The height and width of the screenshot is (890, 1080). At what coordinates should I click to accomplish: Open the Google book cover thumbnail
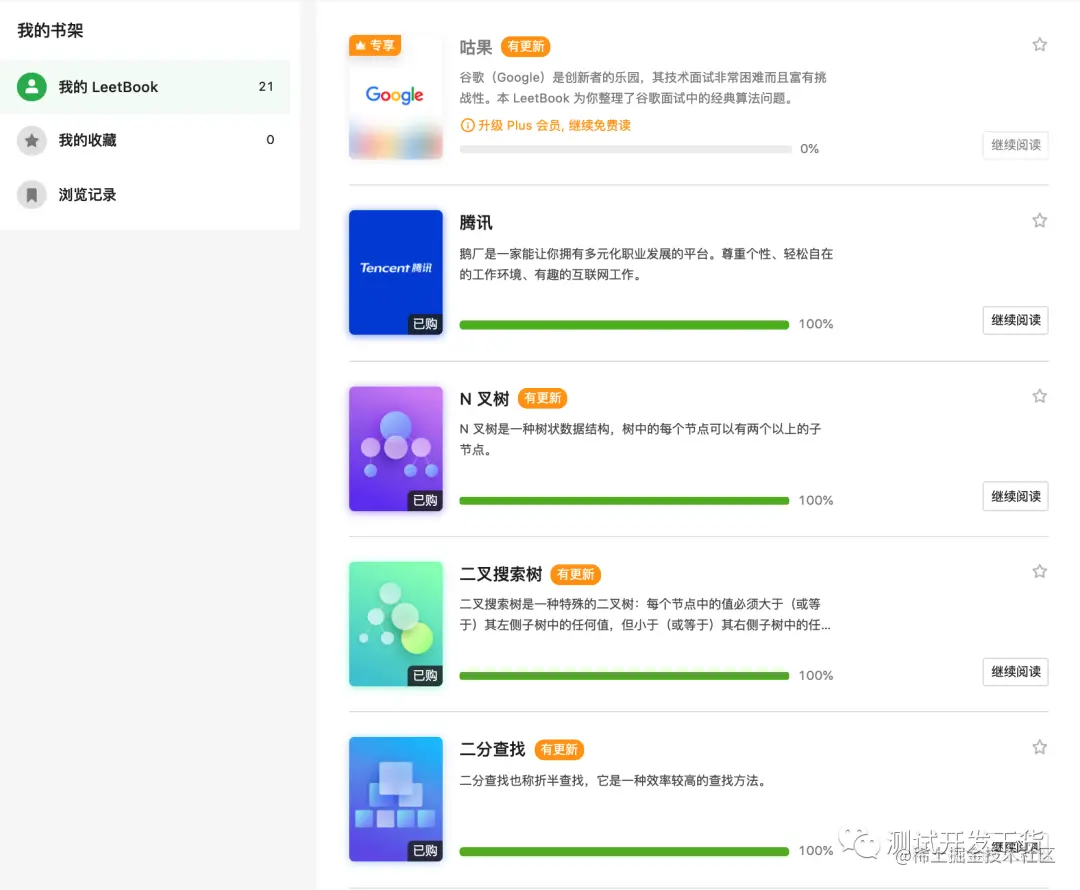395,97
